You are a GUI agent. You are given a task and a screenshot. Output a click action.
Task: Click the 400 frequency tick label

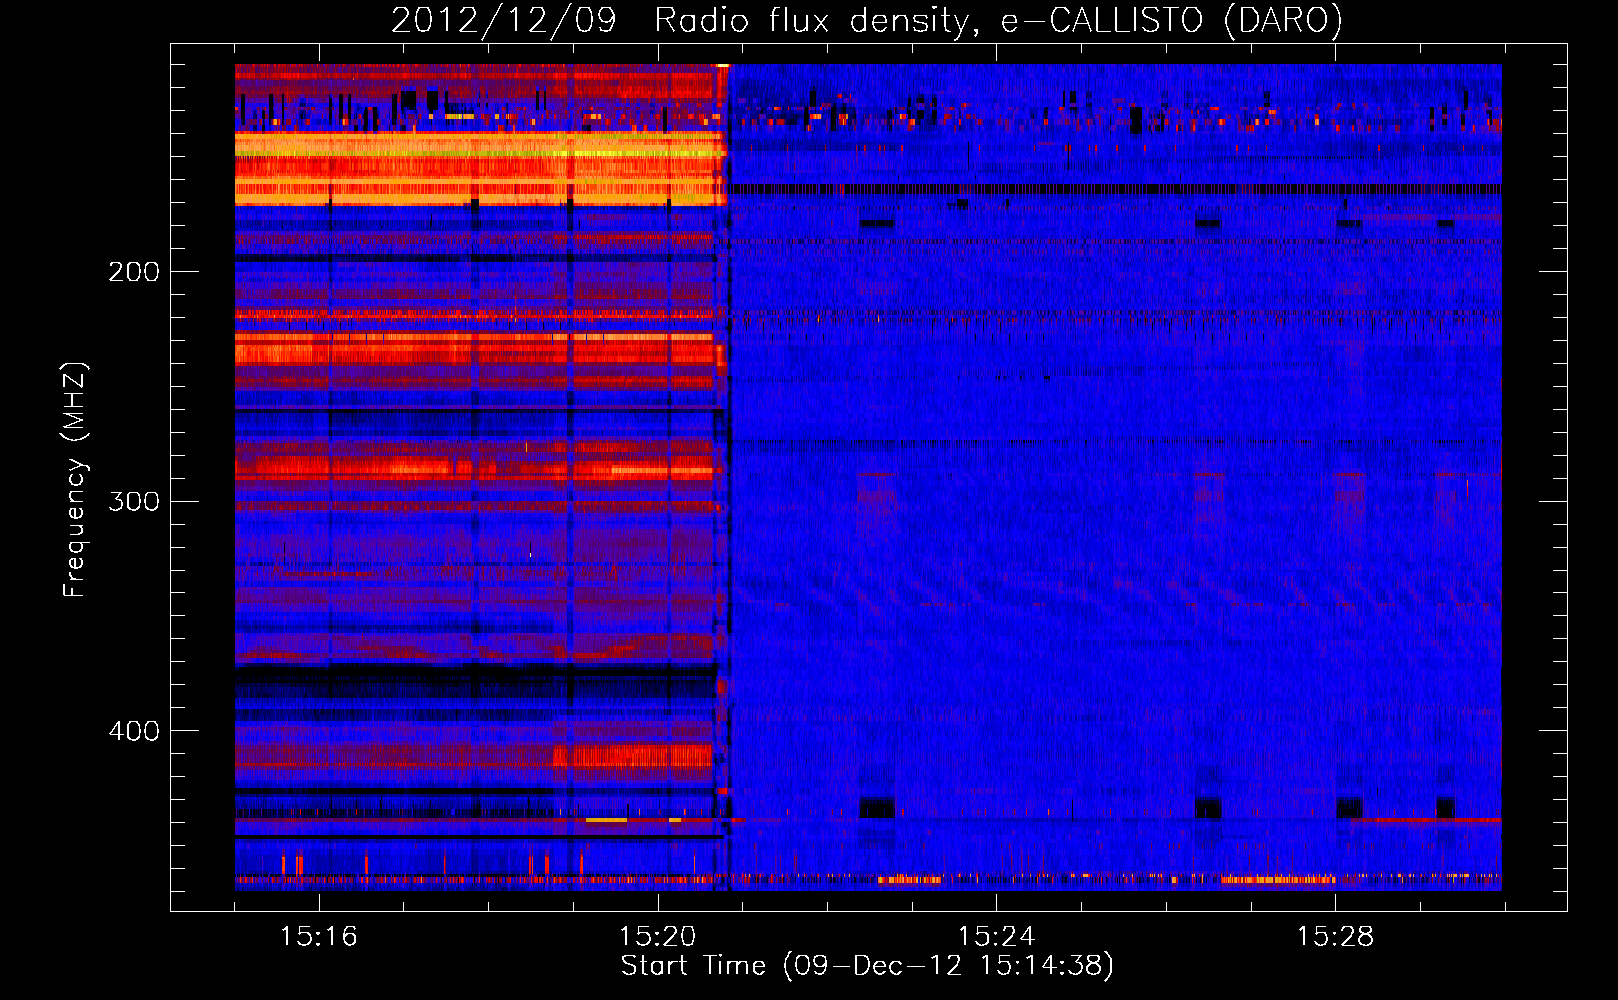134,731
